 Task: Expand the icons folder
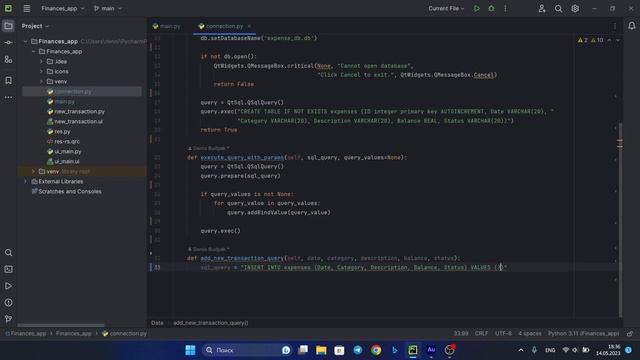(41, 71)
